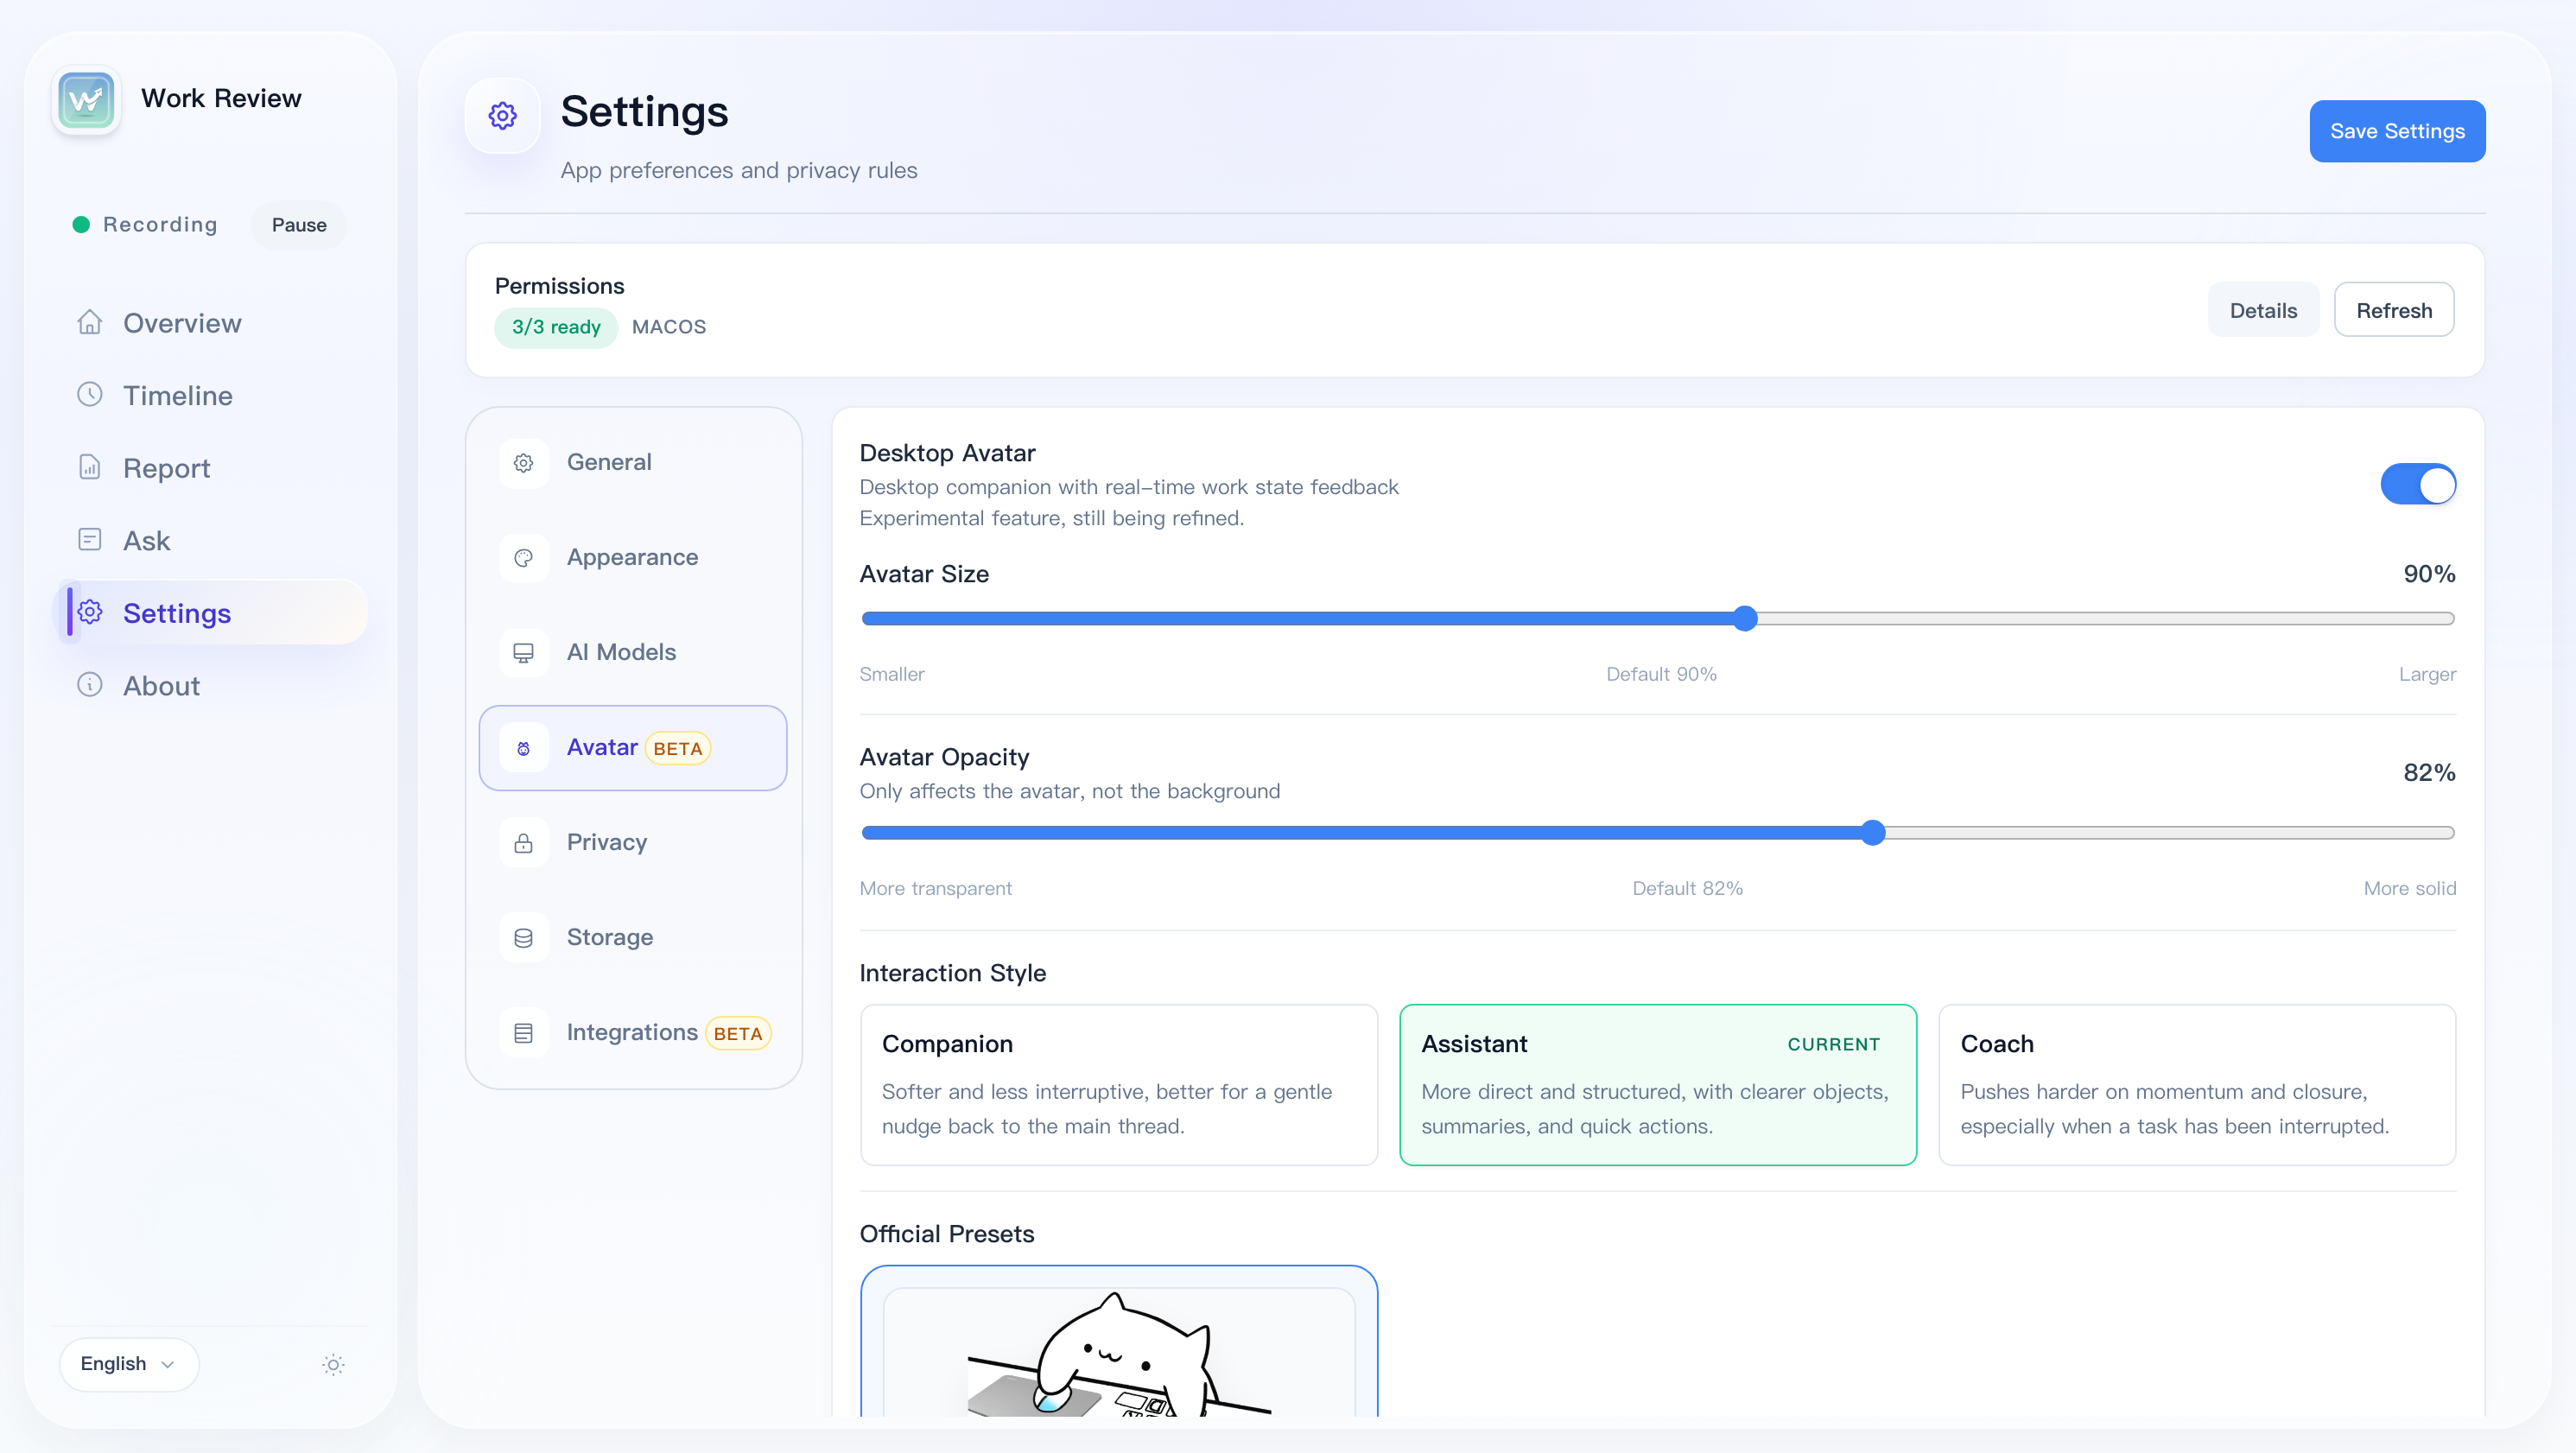Click the Report document icon
The height and width of the screenshot is (1453, 2576).
click(90, 467)
